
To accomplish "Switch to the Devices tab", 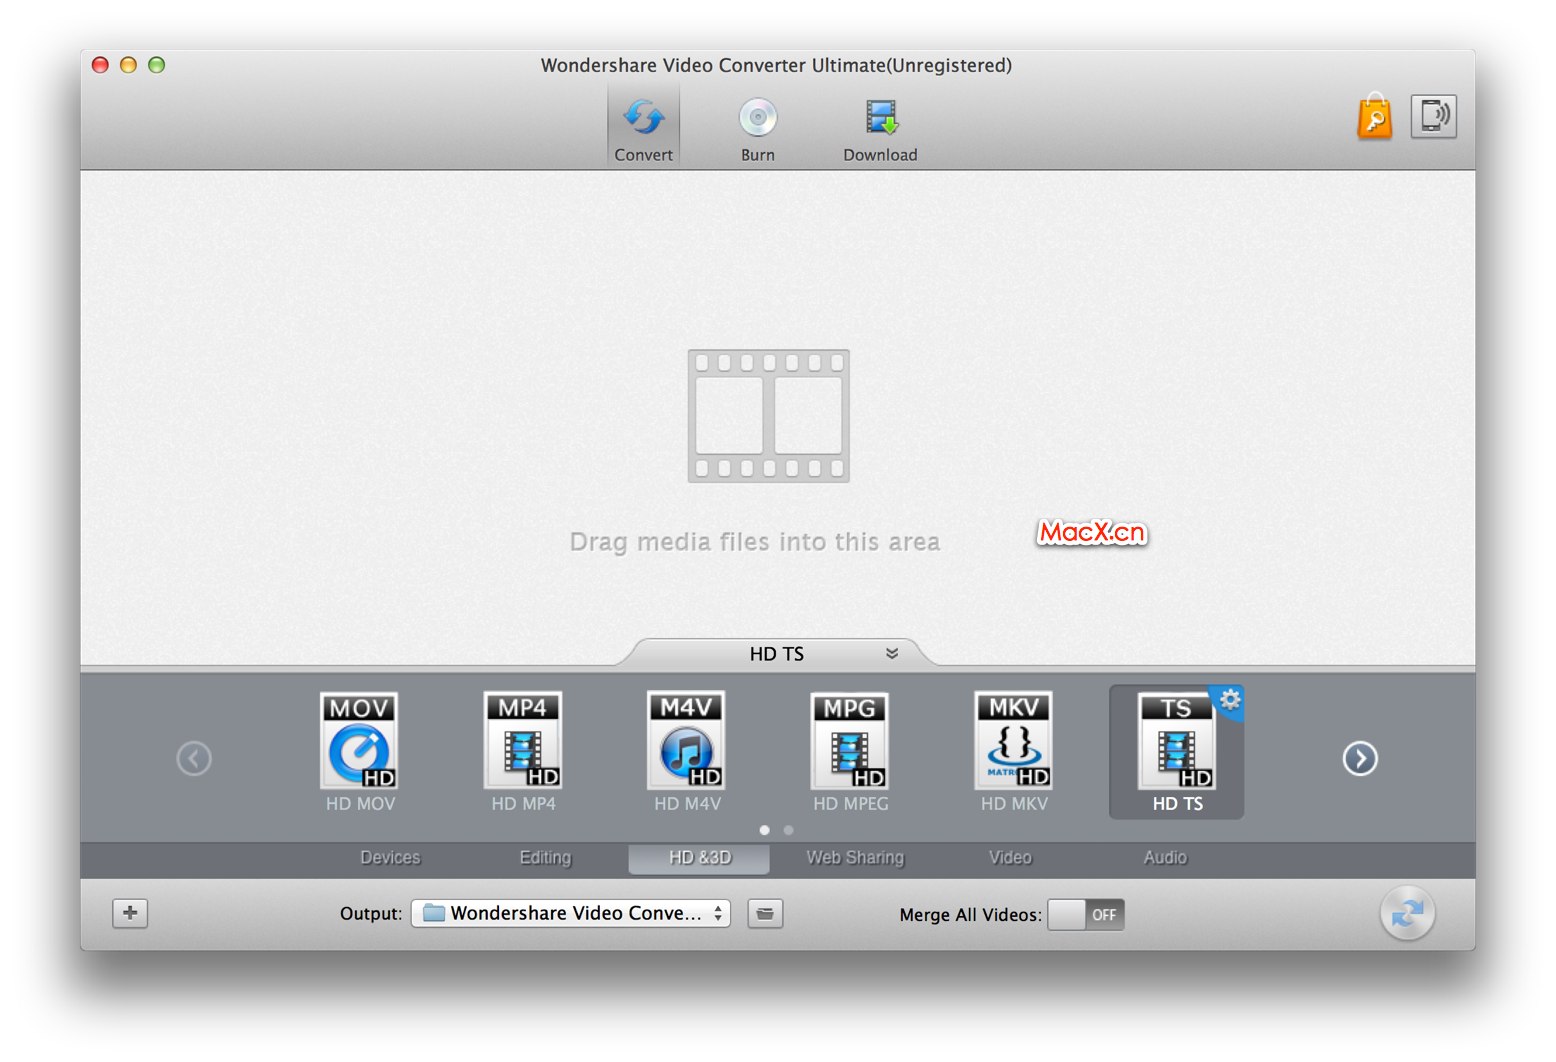I will tap(390, 858).
